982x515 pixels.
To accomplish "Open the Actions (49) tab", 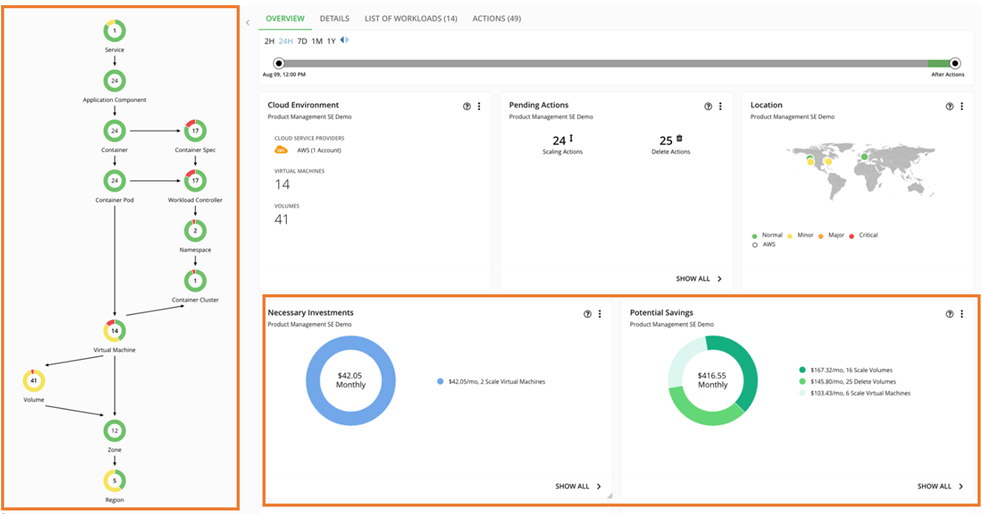I will (x=497, y=19).
